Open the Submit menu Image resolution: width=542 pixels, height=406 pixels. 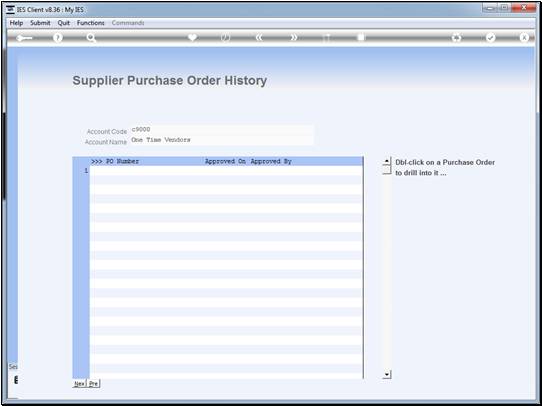coord(40,23)
